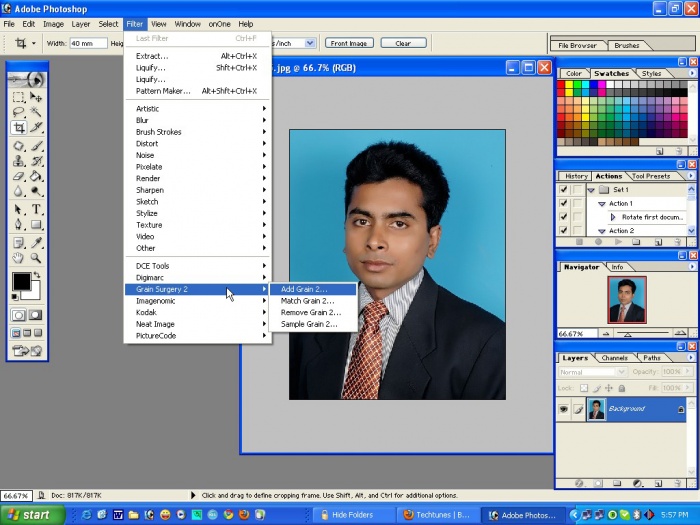Screen dimensions: 700x525
Task: Select the Lasso tool
Action: [18, 112]
